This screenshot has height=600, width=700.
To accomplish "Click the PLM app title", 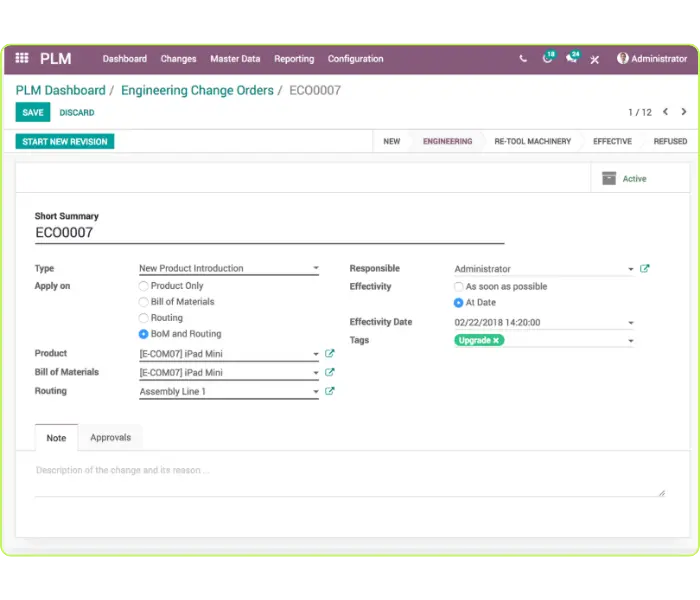I will (56, 58).
